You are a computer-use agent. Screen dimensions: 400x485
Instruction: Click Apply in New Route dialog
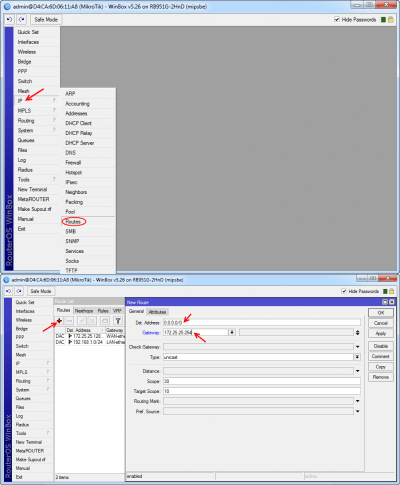[381, 333]
